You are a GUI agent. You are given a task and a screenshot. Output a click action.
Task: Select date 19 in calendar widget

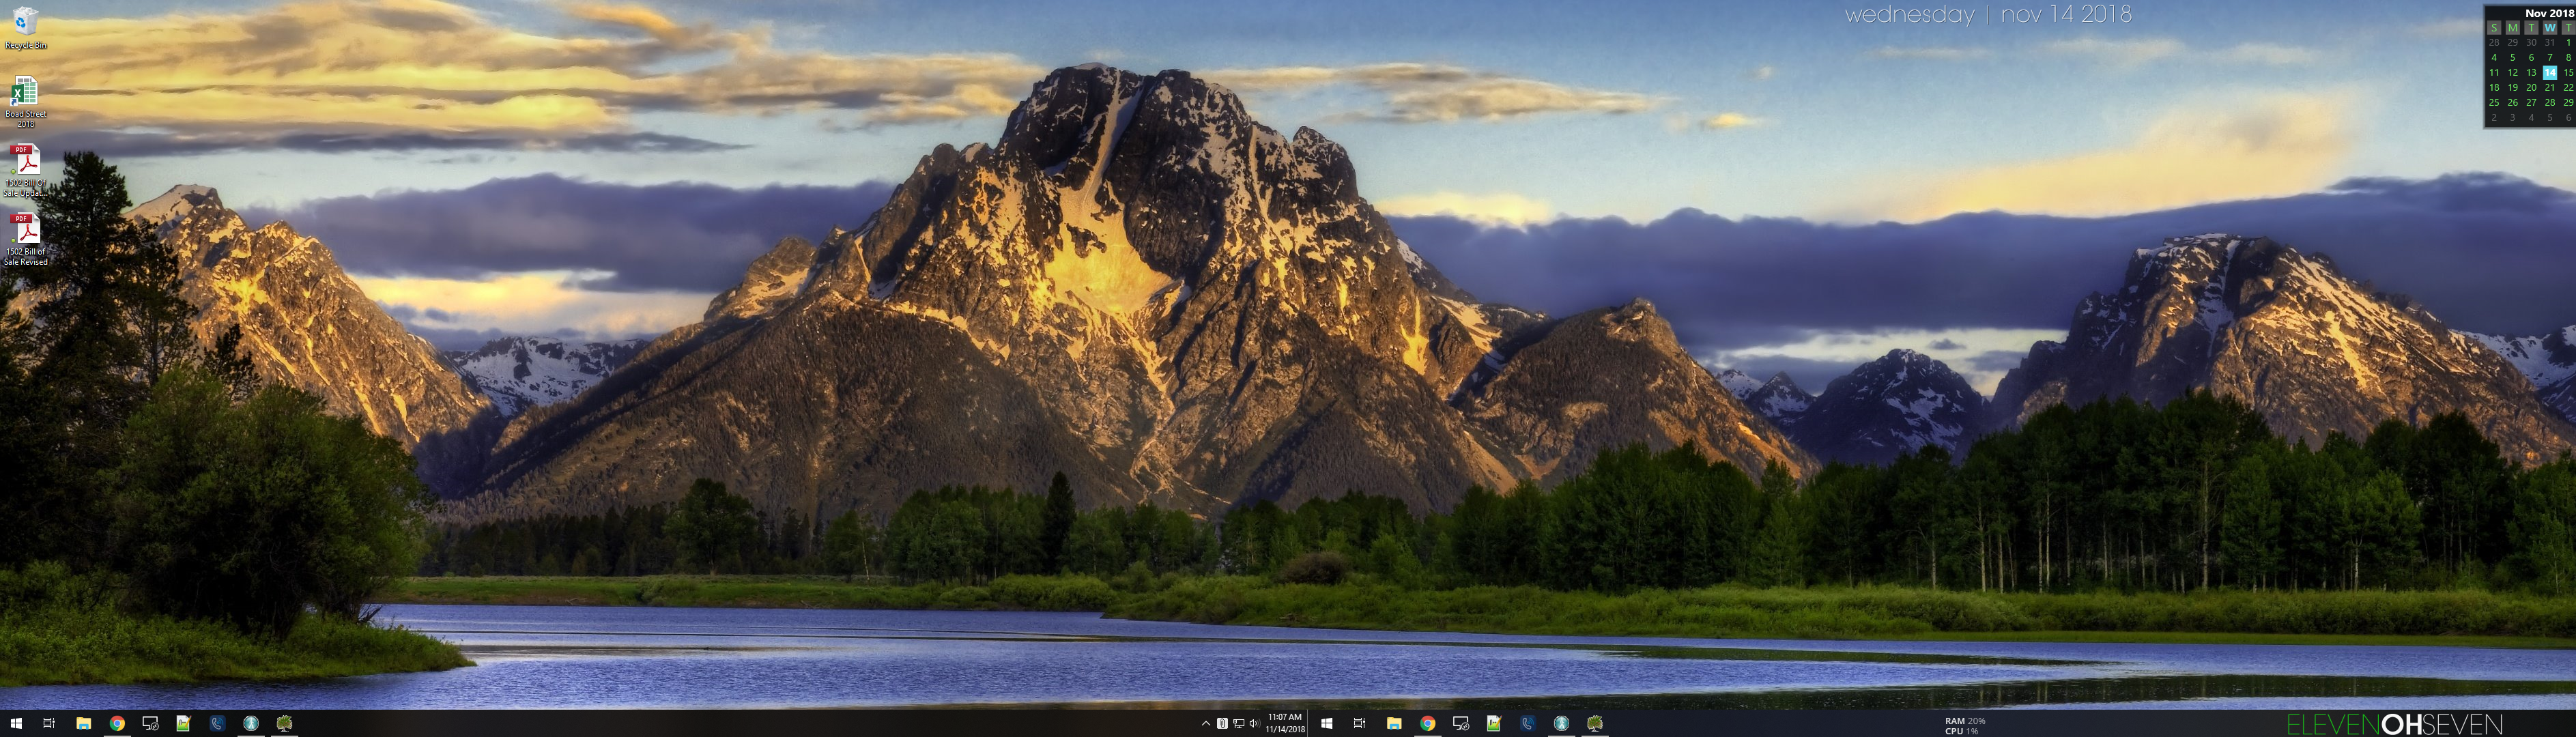(2513, 87)
